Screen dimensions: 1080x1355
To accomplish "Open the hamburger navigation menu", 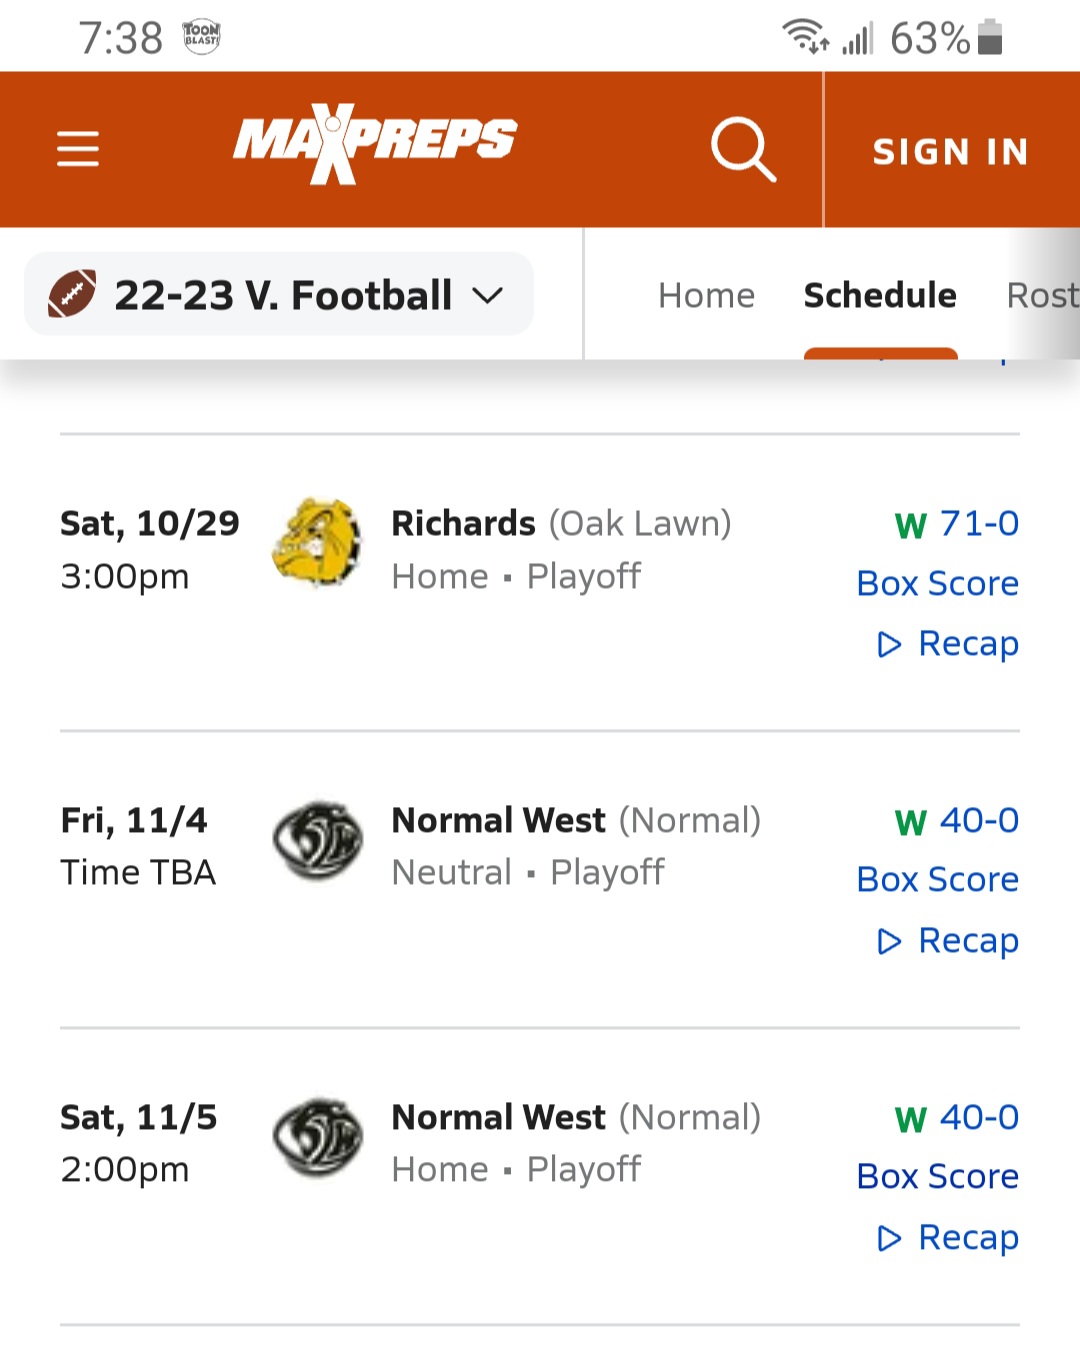I will (78, 149).
